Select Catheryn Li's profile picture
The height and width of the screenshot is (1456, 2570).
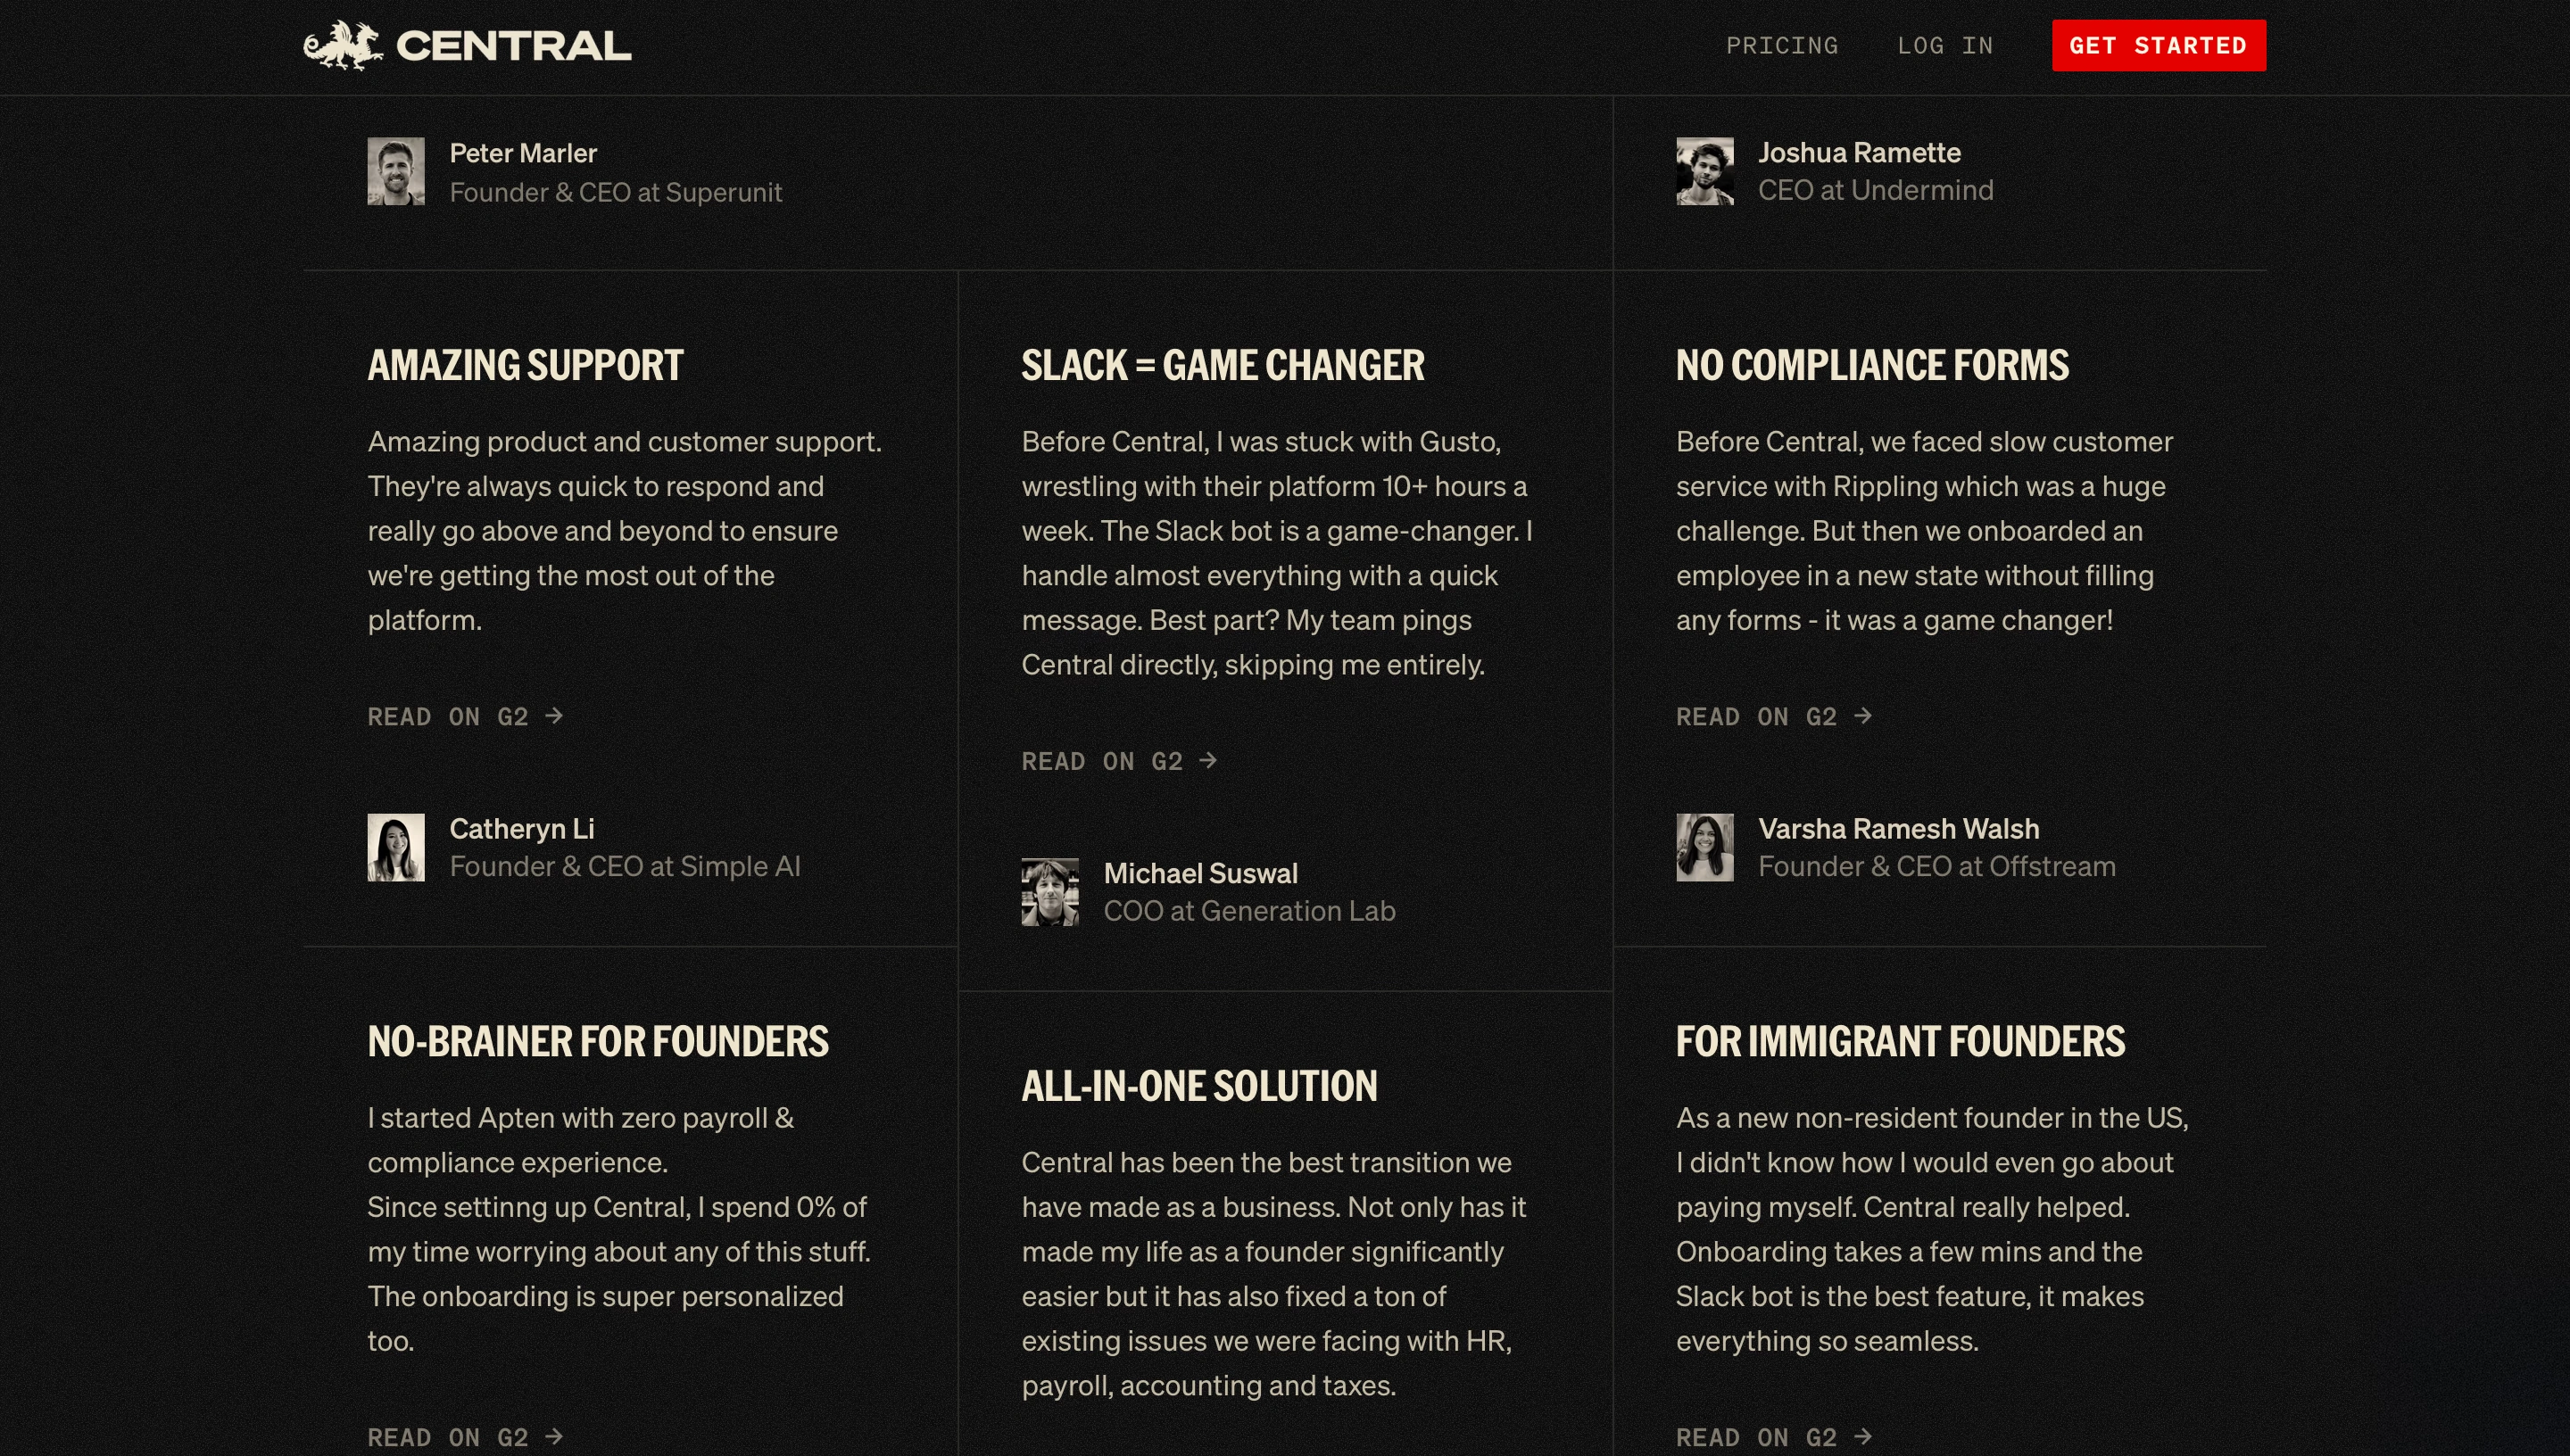[x=396, y=847]
